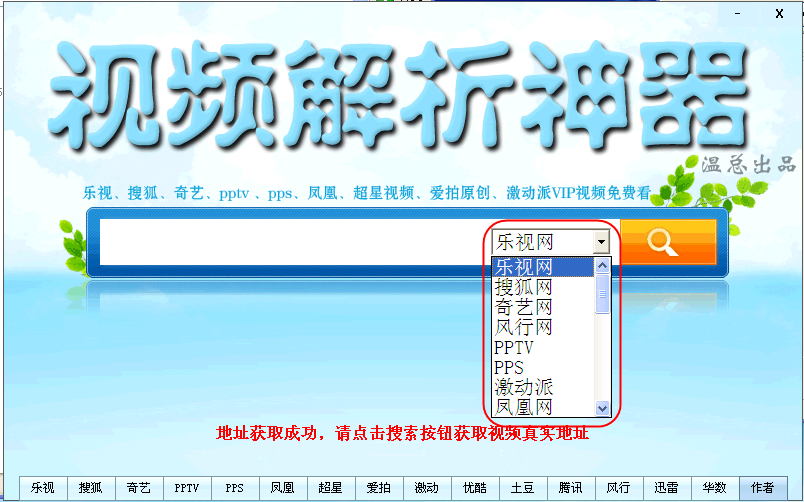
Task: Choose PPTV from the dropdown list
Action: 543,347
